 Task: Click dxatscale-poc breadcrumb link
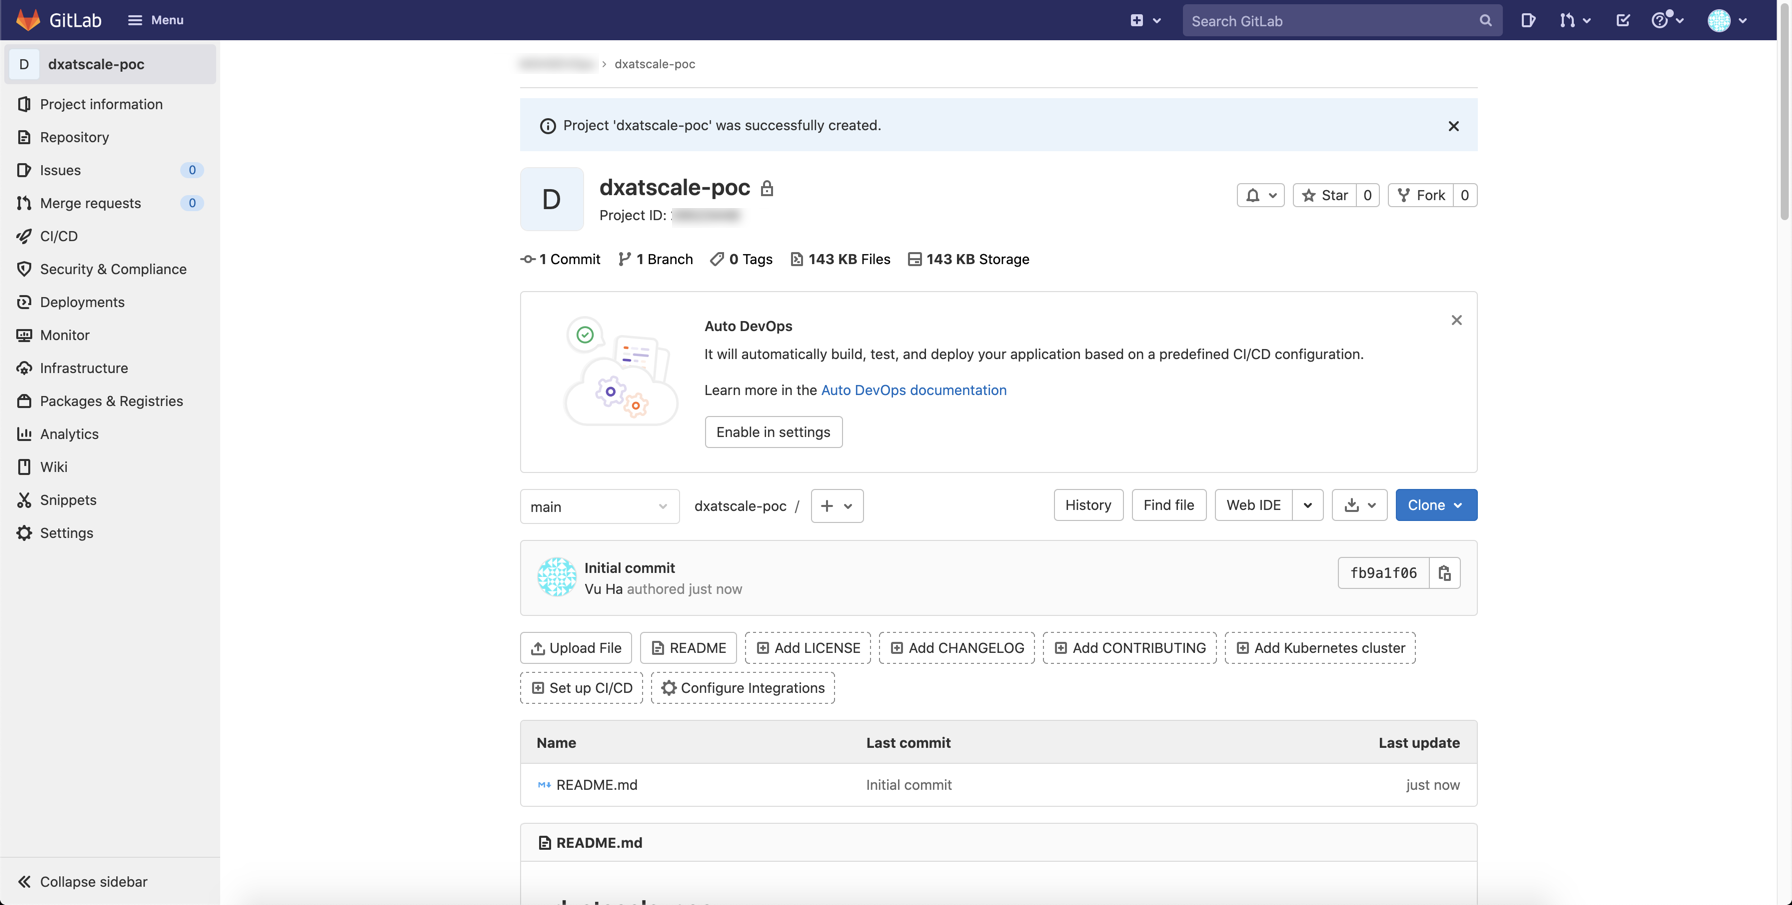655,64
